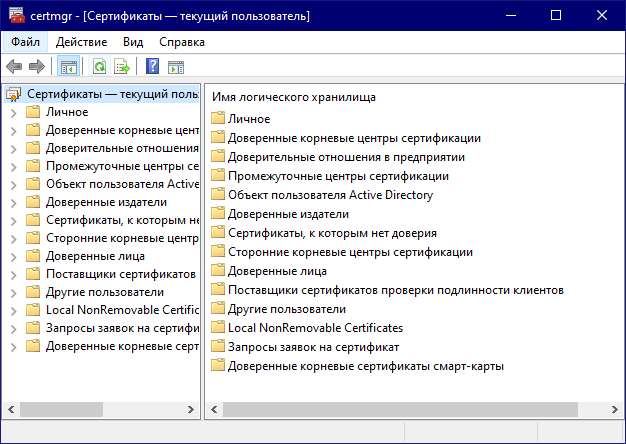Click the Личное folder icon in right pane

[218, 118]
